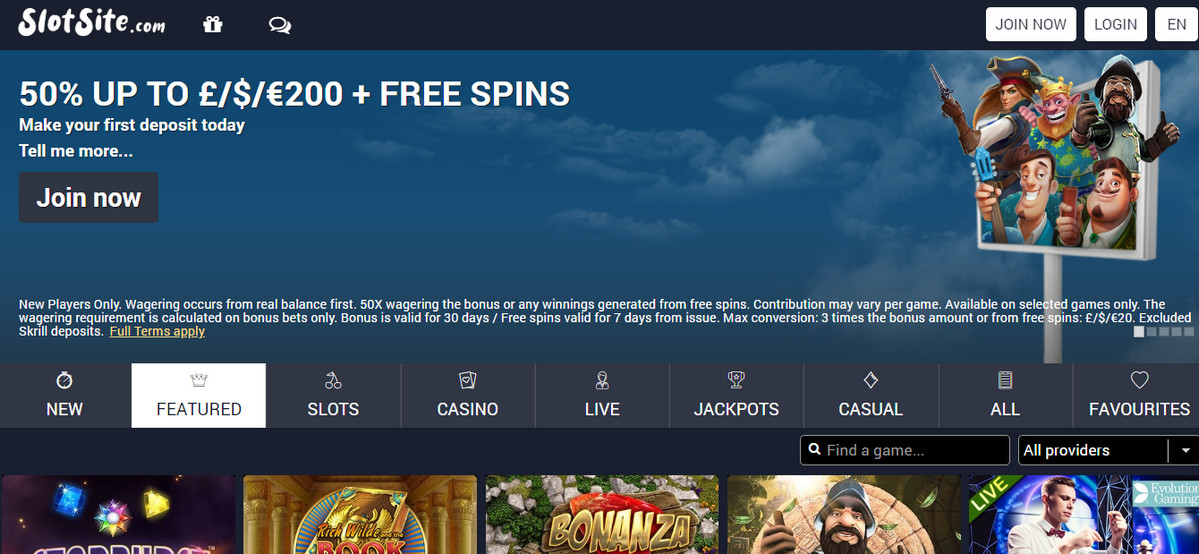The height and width of the screenshot is (554, 1199).
Task: Select the second banner slide indicator
Action: tap(1152, 331)
